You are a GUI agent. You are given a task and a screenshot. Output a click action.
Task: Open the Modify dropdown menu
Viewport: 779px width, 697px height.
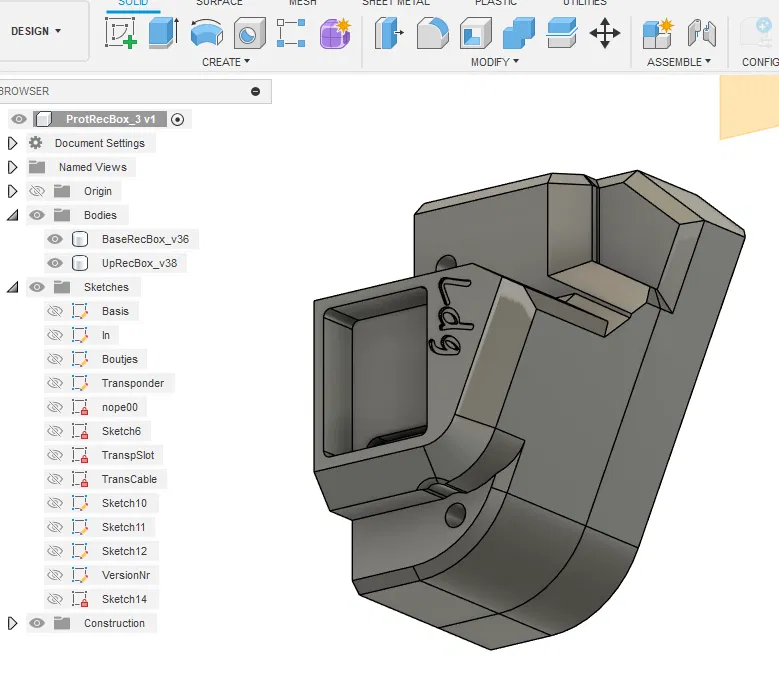495,62
